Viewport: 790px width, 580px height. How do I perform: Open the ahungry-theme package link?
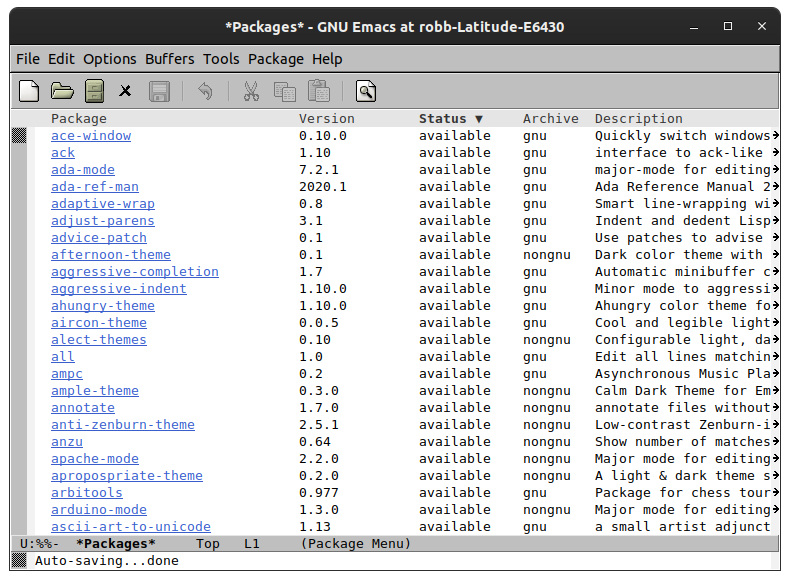coord(103,306)
